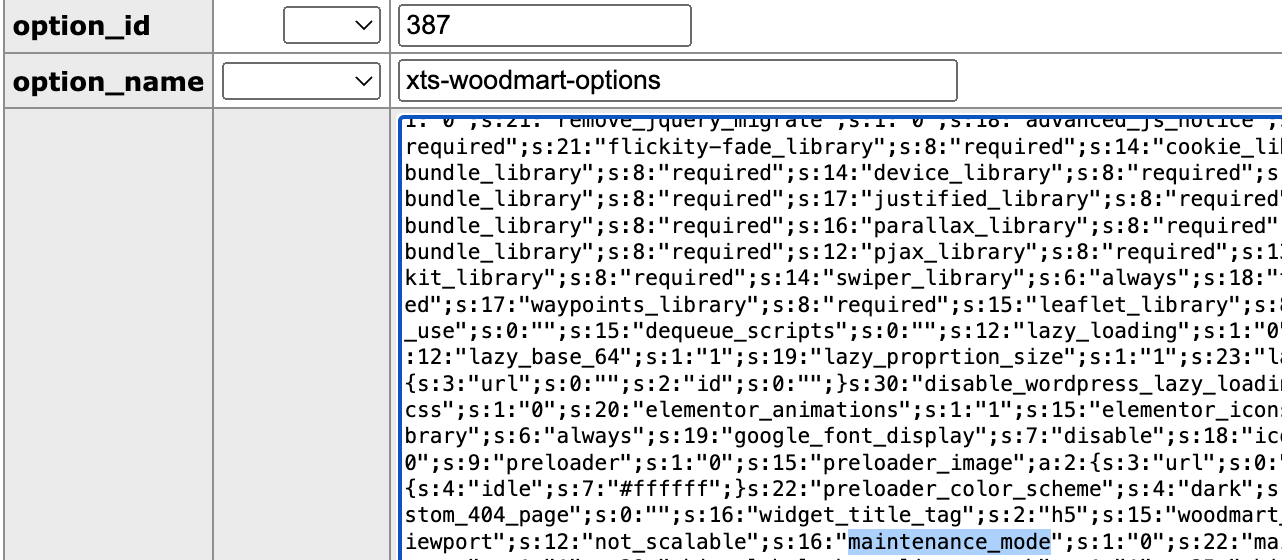This screenshot has height=560, width=1282.
Task: Click the option_id column label
Action: click(x=80, y=26)
